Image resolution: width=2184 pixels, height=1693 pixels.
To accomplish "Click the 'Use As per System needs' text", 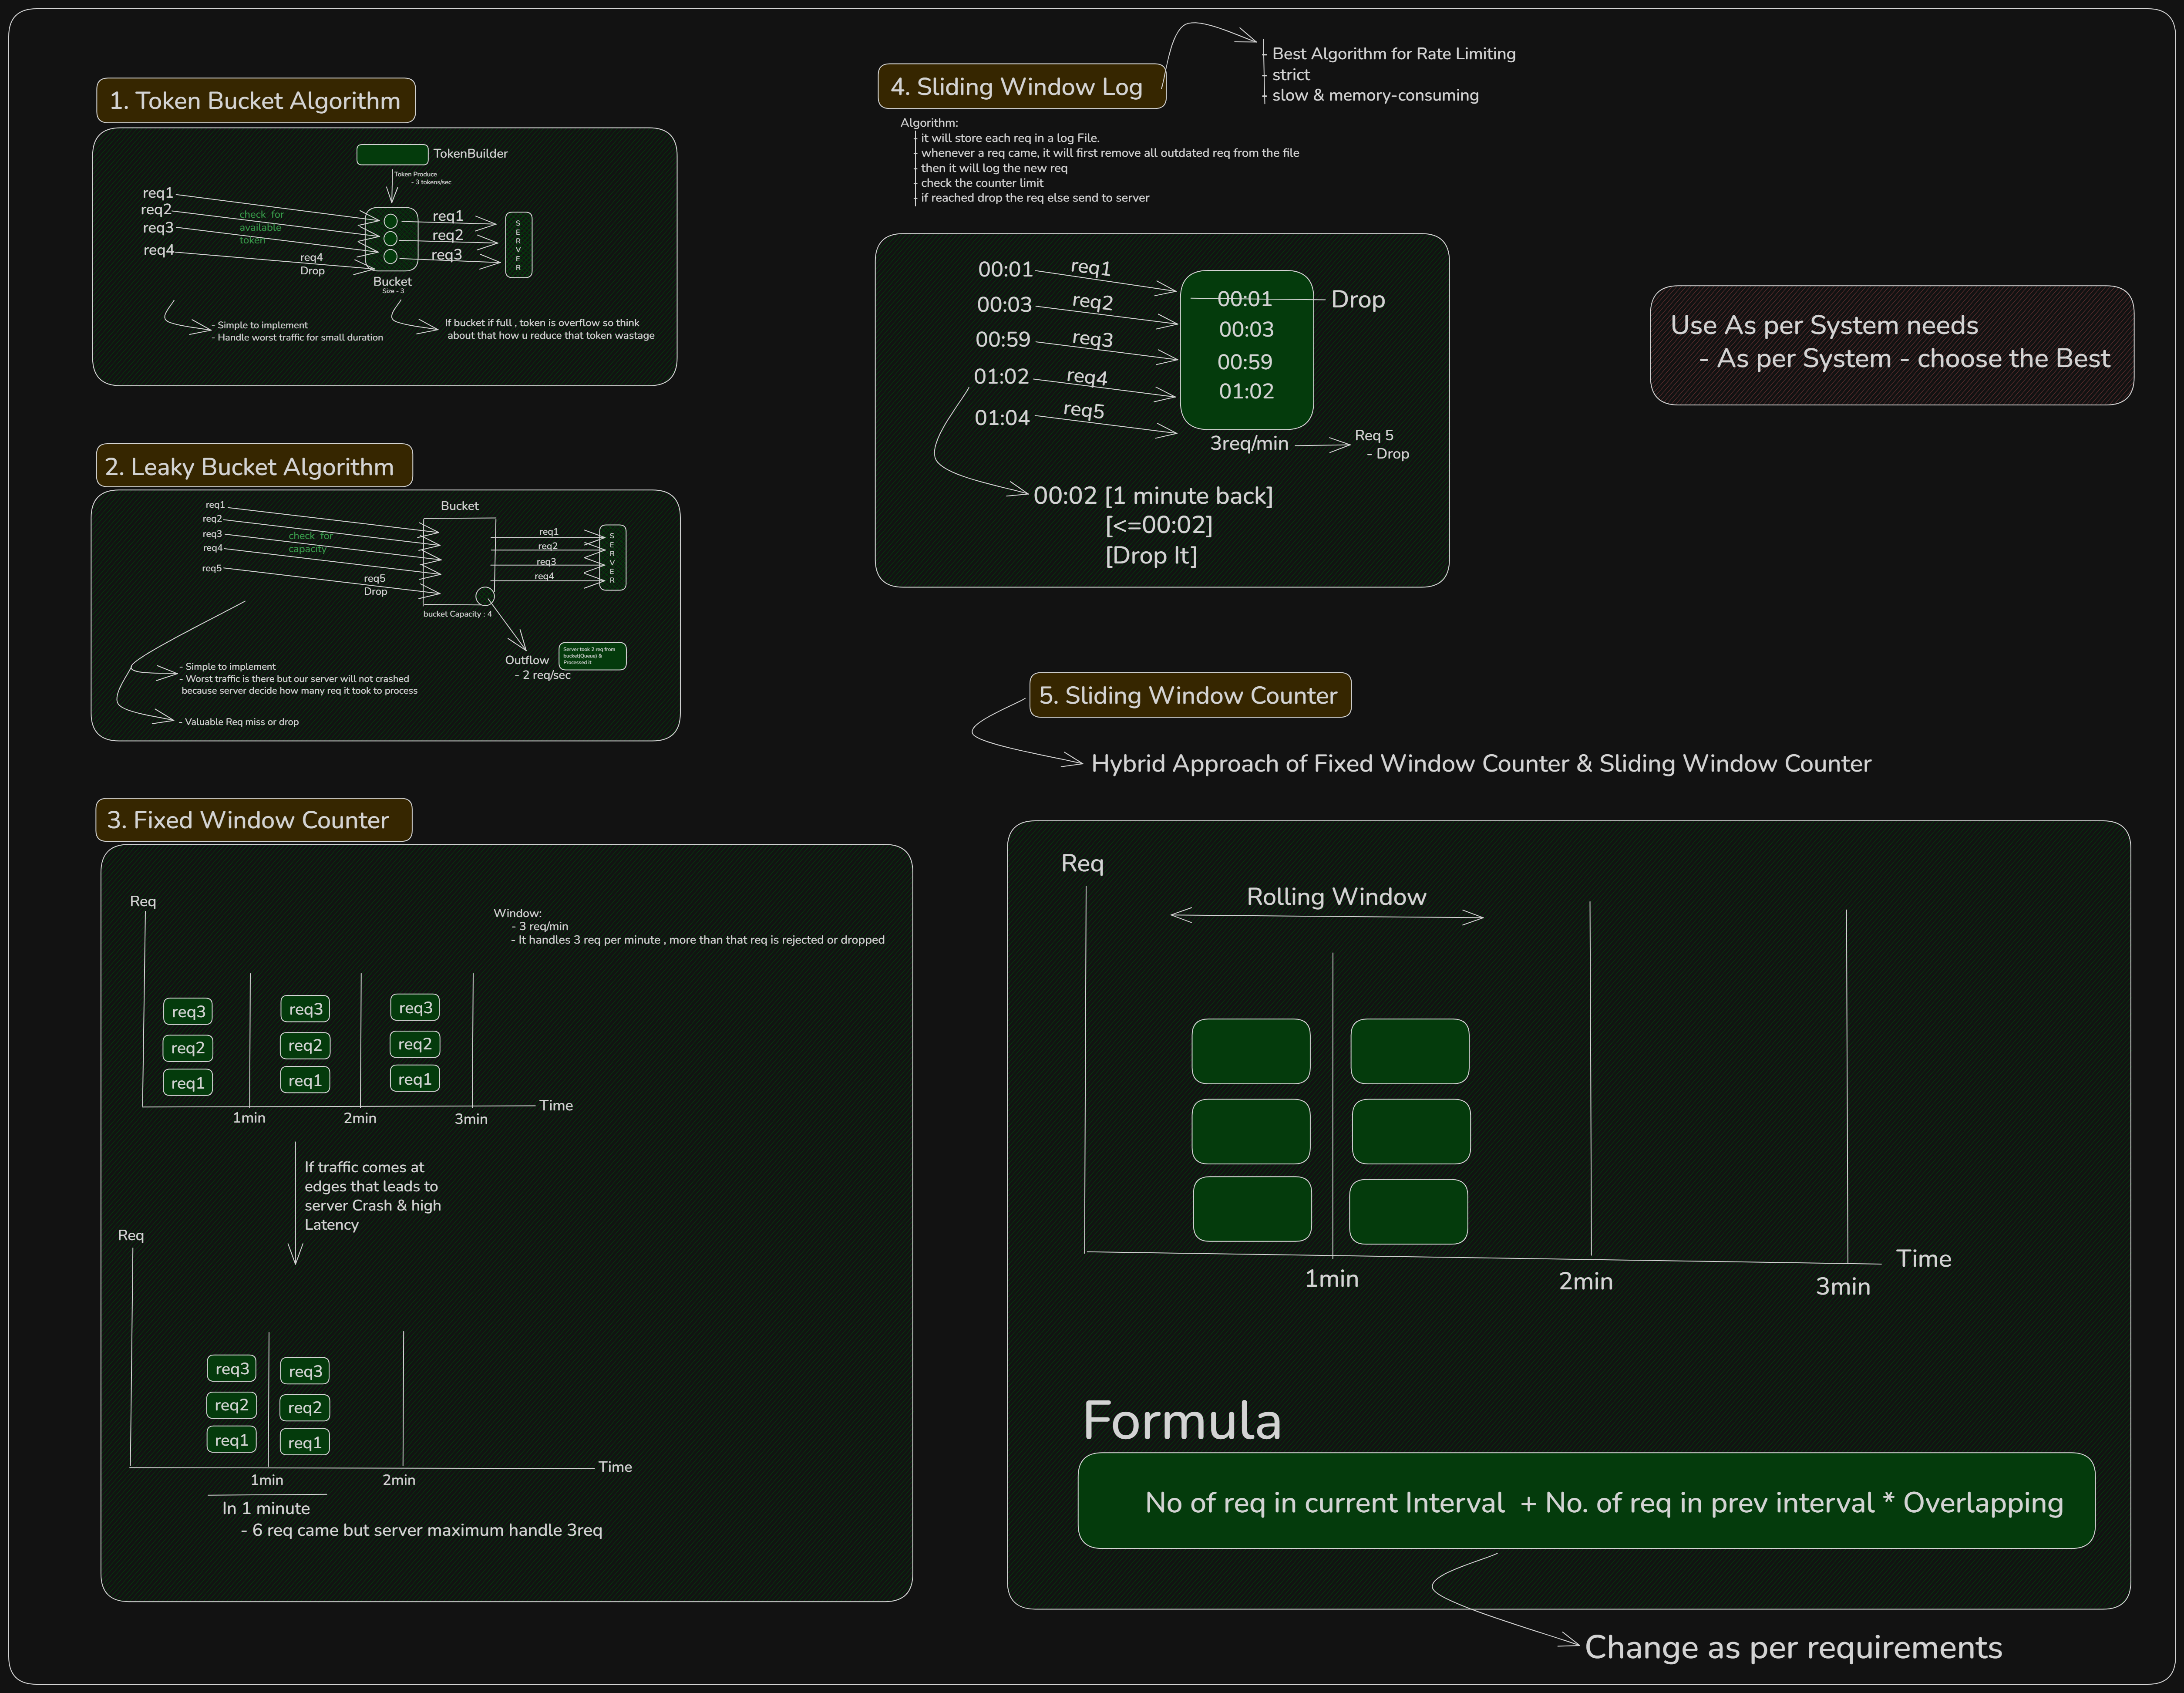I will tap(1824, 325).
